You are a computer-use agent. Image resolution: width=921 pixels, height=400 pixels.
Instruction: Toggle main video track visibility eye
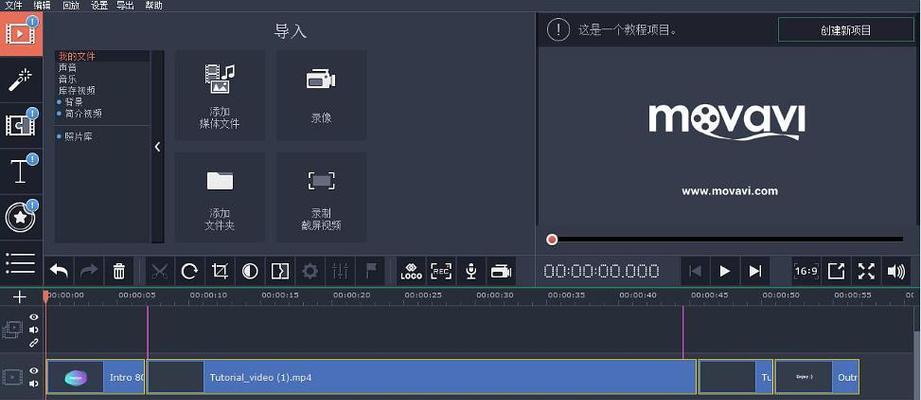click(x=33, y=371)
